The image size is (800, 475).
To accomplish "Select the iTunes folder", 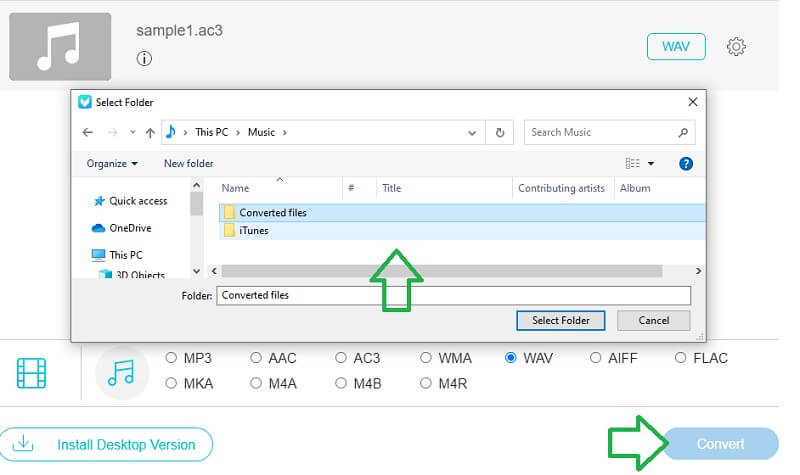I will [254, 231].
